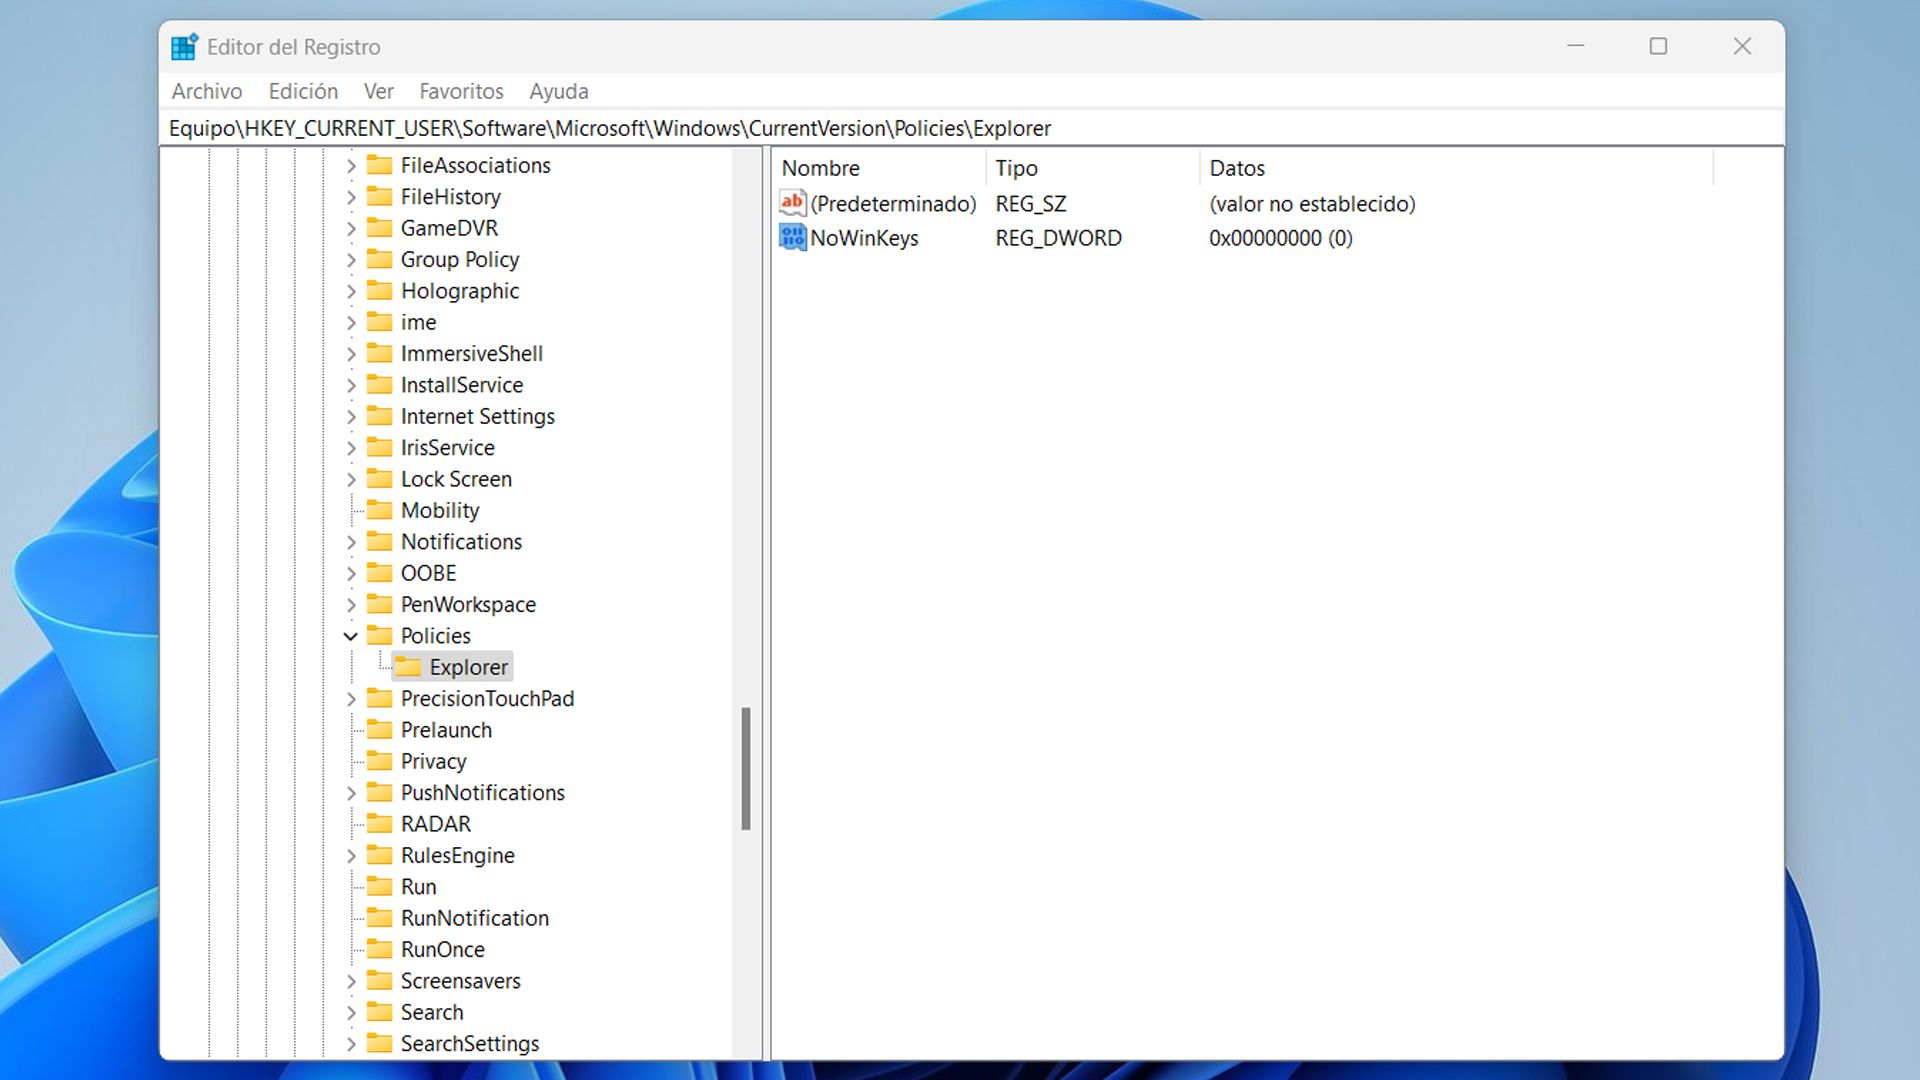
Task: Select the Group Policy folder icon
Action: coord(379,259)
